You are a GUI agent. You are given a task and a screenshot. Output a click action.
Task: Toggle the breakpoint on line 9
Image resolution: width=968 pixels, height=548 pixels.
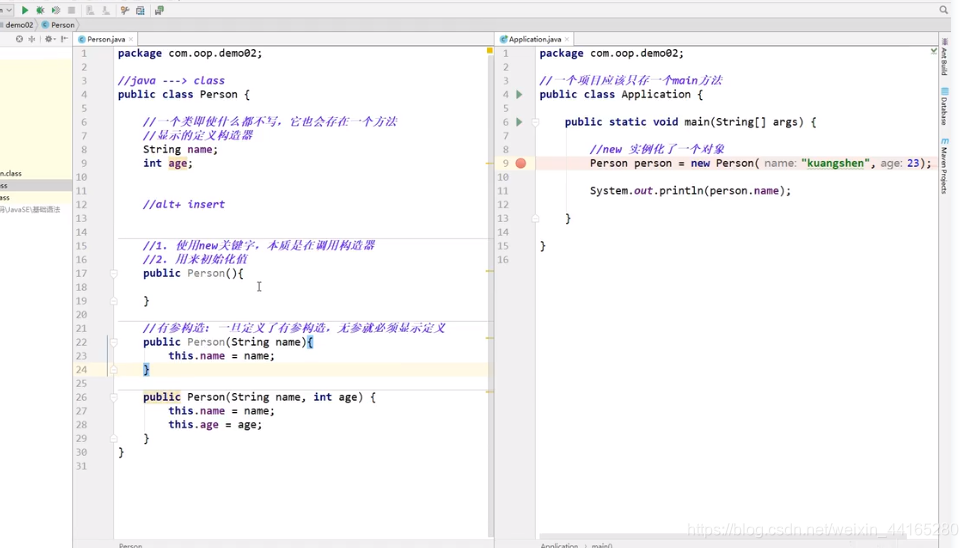coord(521,164)
